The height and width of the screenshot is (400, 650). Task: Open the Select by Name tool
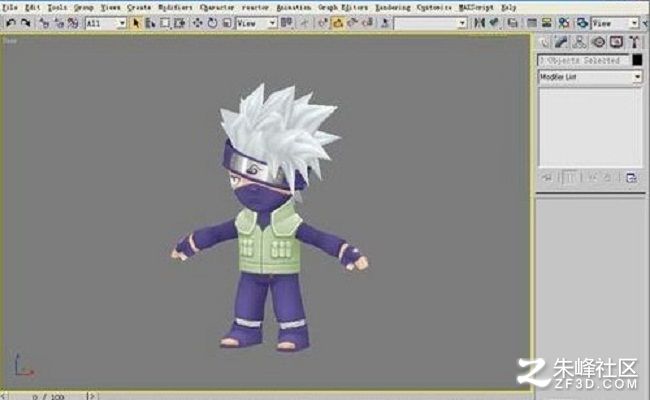coord(150,23)
